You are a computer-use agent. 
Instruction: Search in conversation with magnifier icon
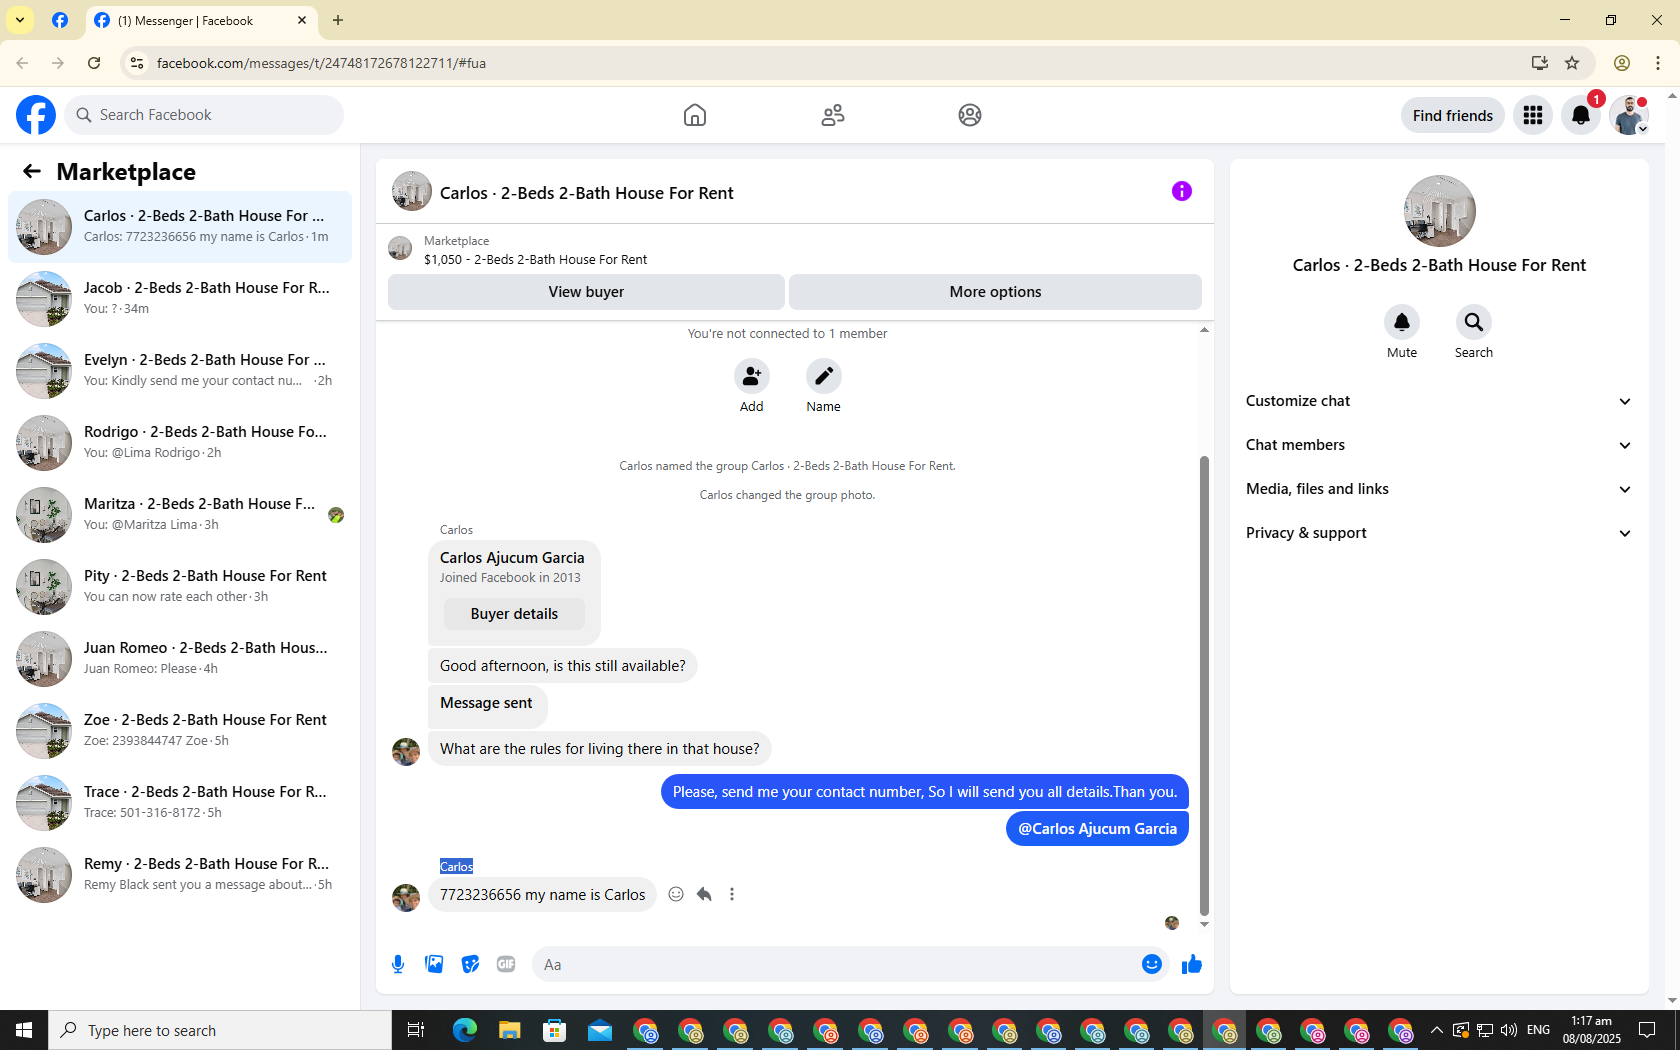click(x=1474, y=322)
